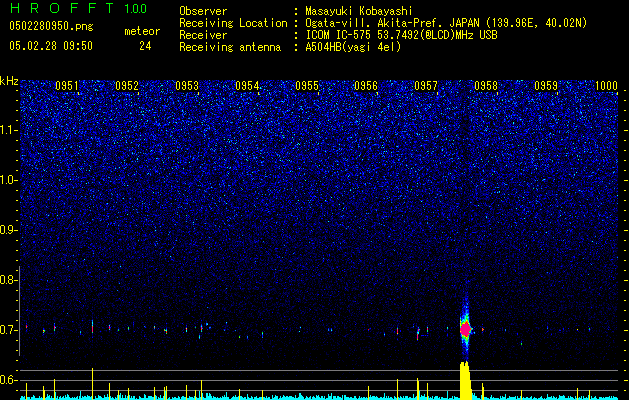Click the 0953 time marker
Viewport: 629px width, 400px height.
[187, 86]
